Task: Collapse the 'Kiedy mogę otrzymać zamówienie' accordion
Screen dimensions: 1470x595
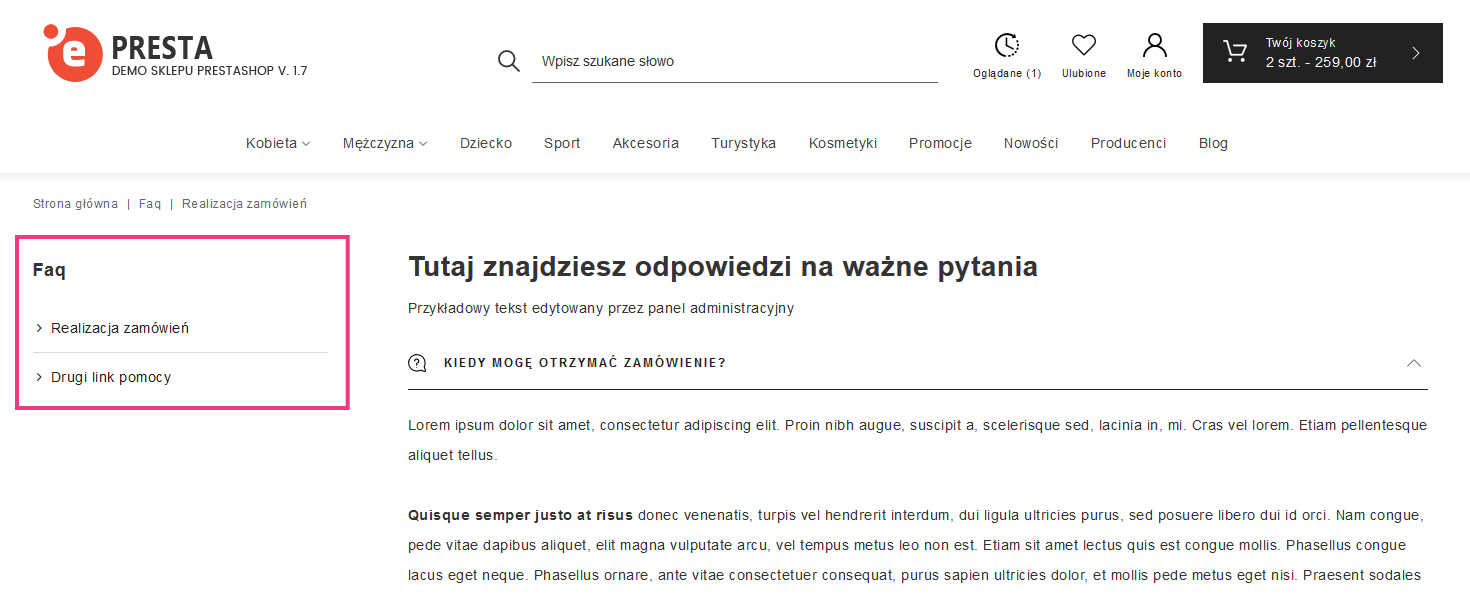Action: (1413, 363)
